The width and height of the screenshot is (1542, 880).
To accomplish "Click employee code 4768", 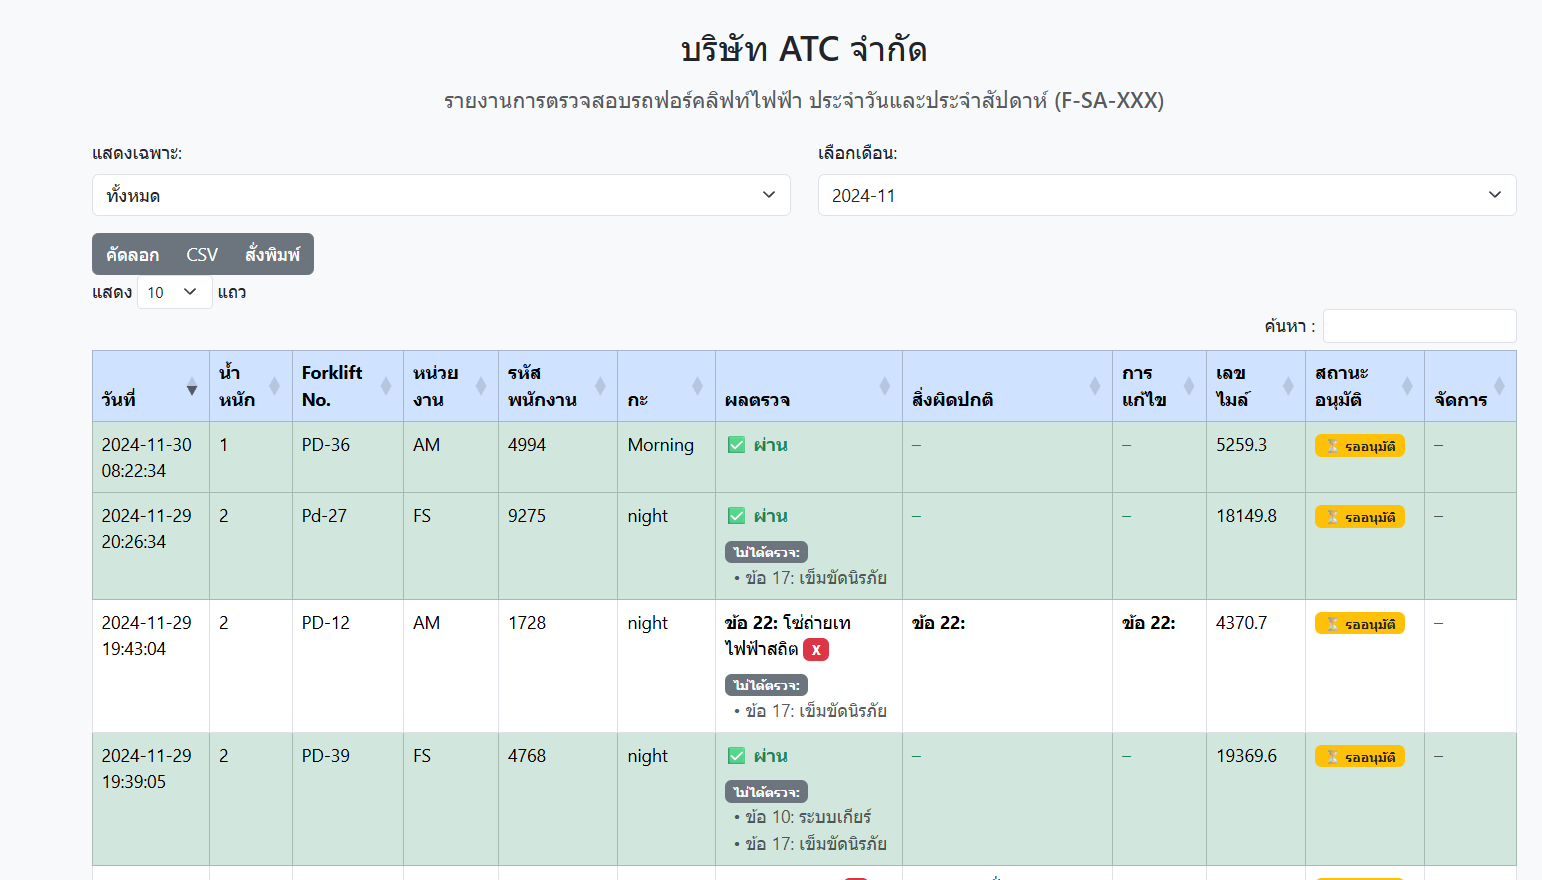I will point(527,756).
